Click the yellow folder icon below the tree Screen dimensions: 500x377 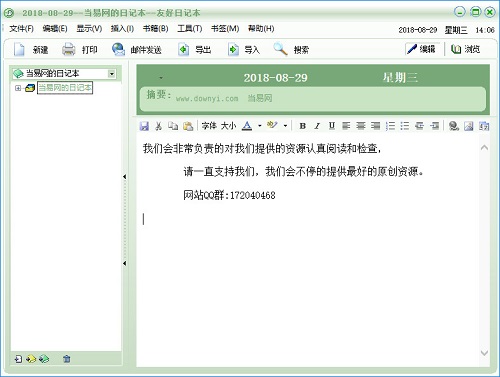coord(31,359)
